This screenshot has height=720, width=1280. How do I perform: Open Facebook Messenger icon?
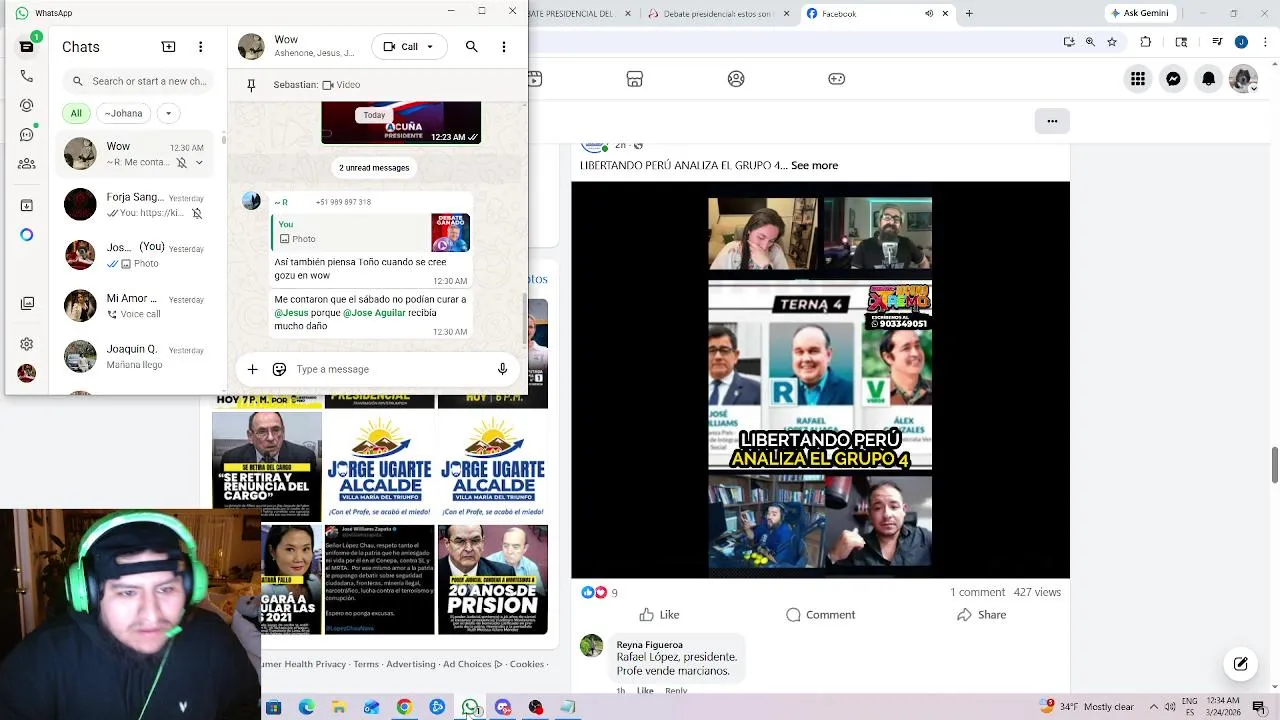tap(1173, 79)
